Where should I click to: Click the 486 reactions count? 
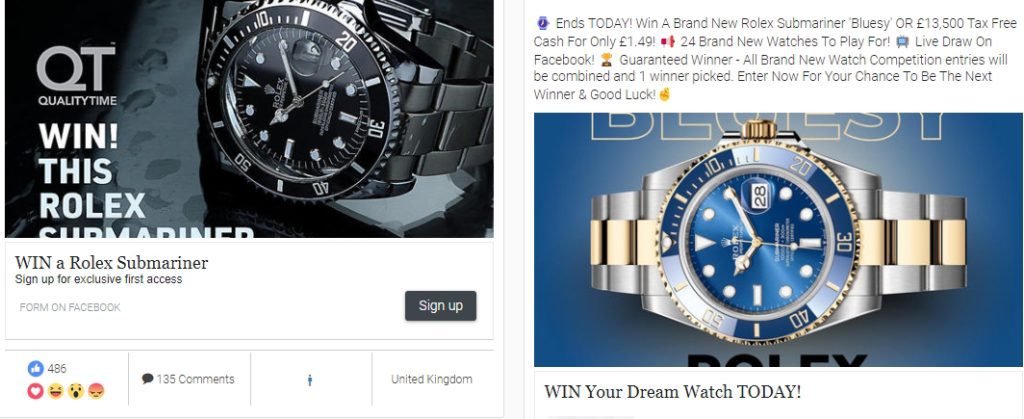click(x=57, y=369)
